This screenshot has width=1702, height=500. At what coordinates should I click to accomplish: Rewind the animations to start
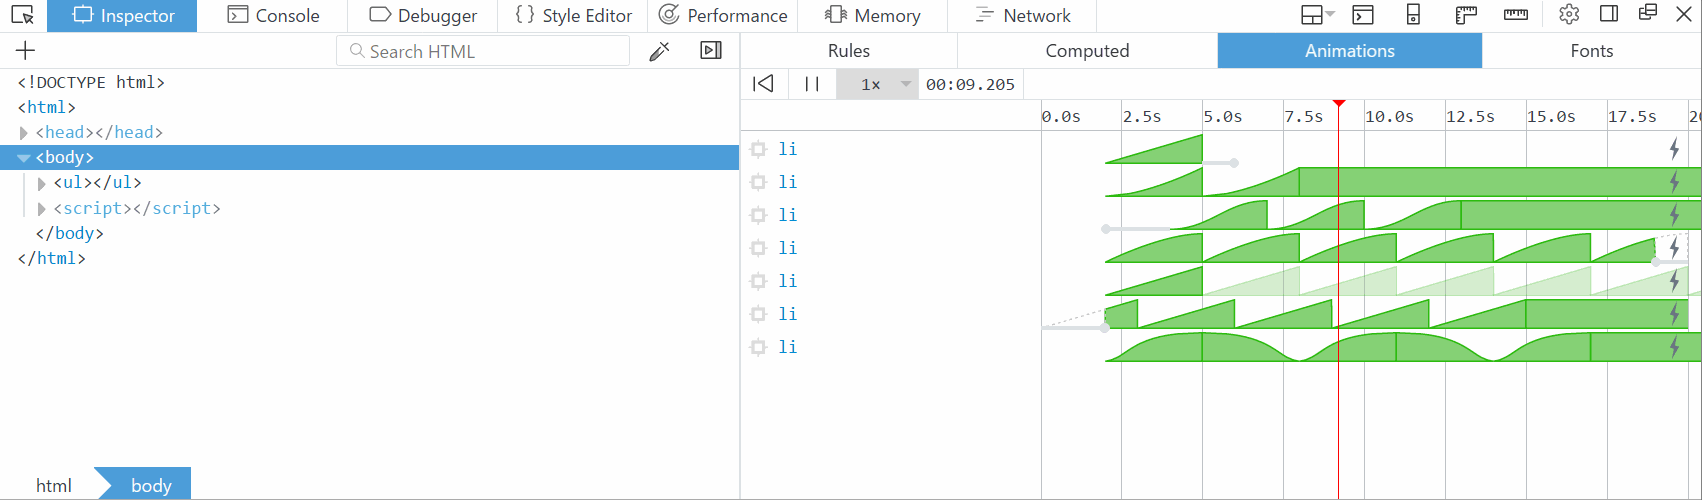click(763, 84)
